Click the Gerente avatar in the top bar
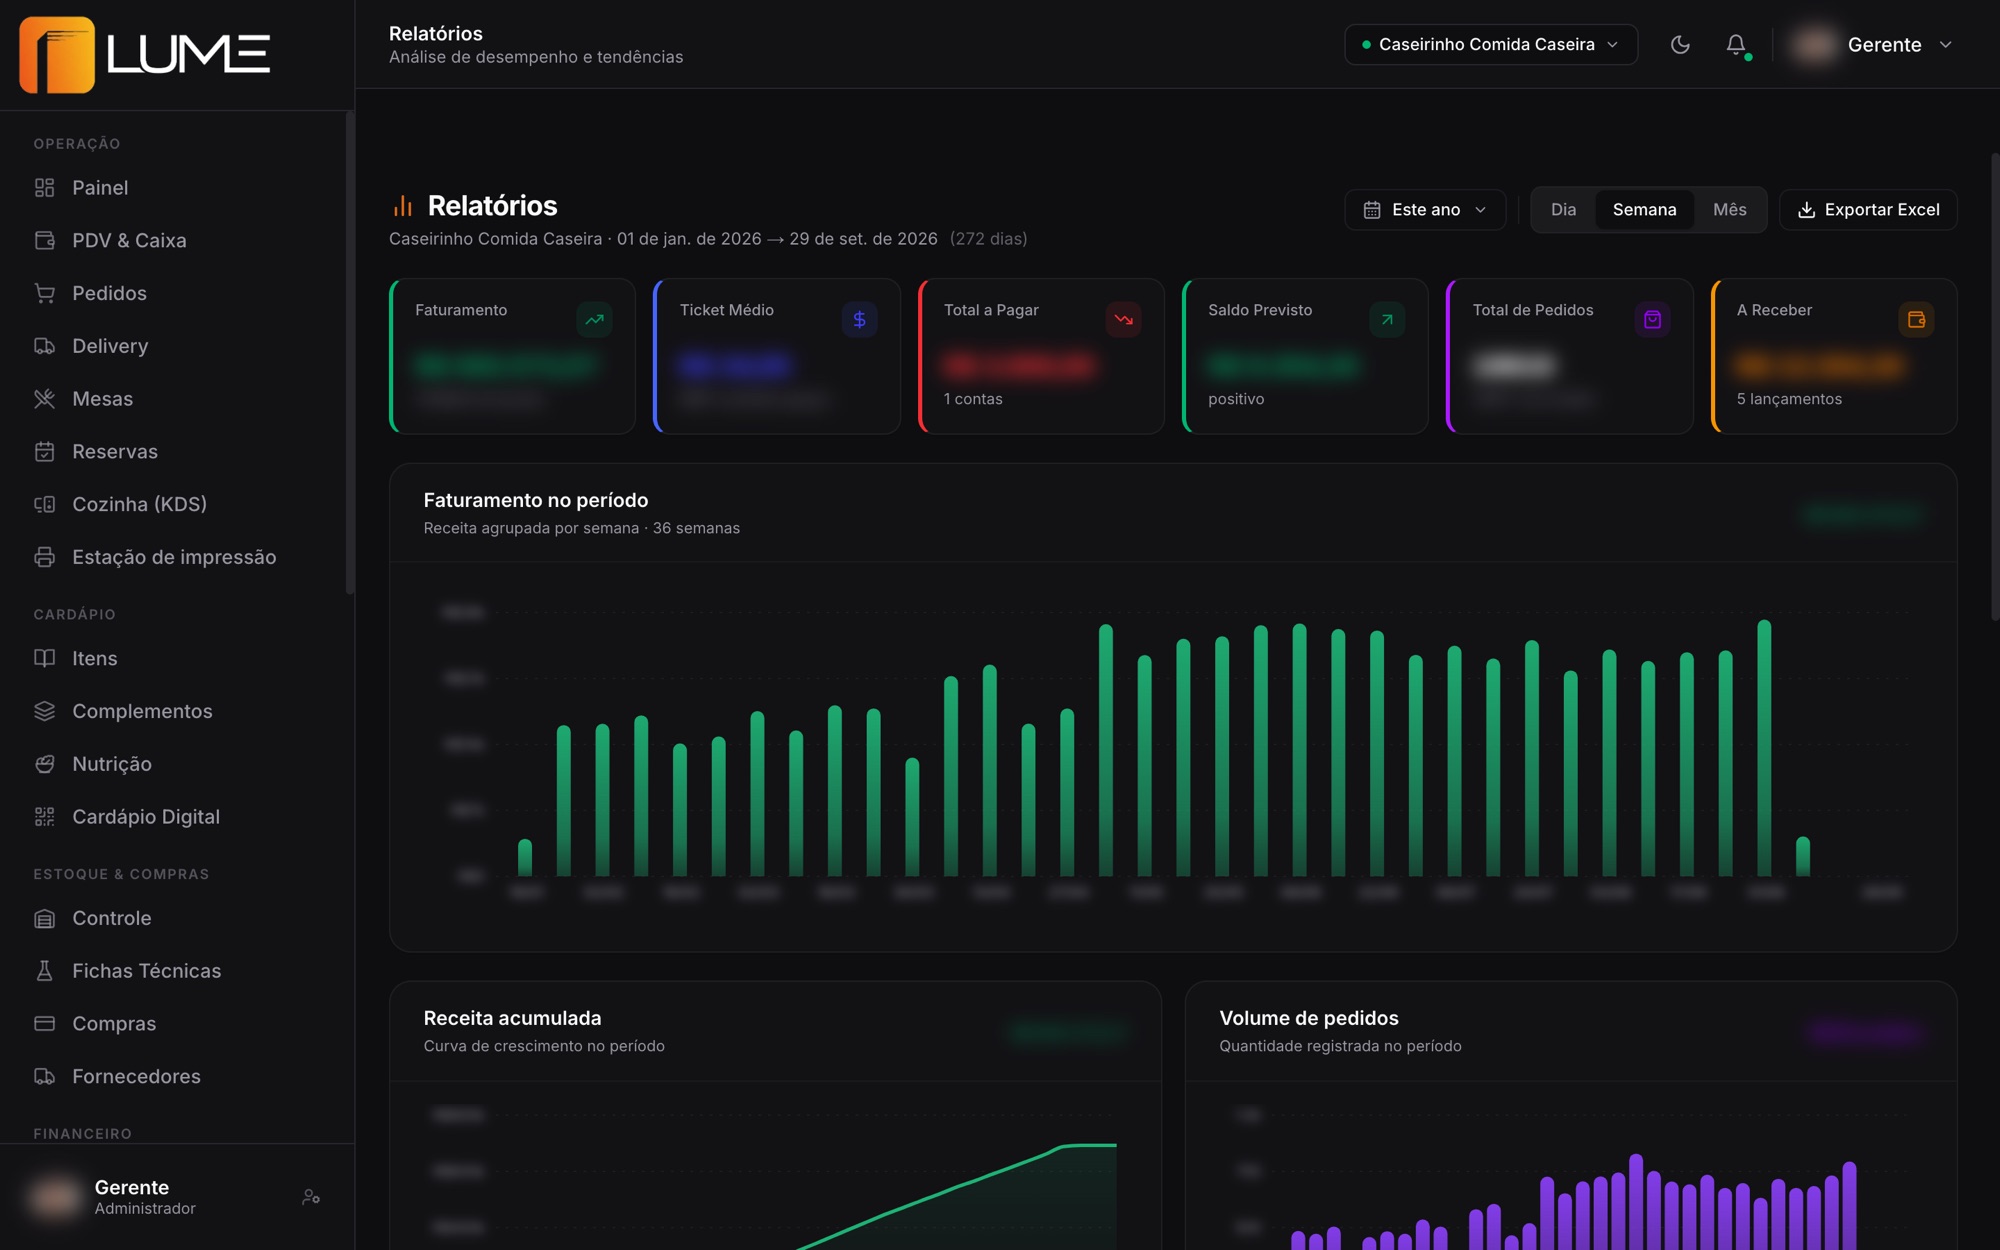 pos(1814,45)
